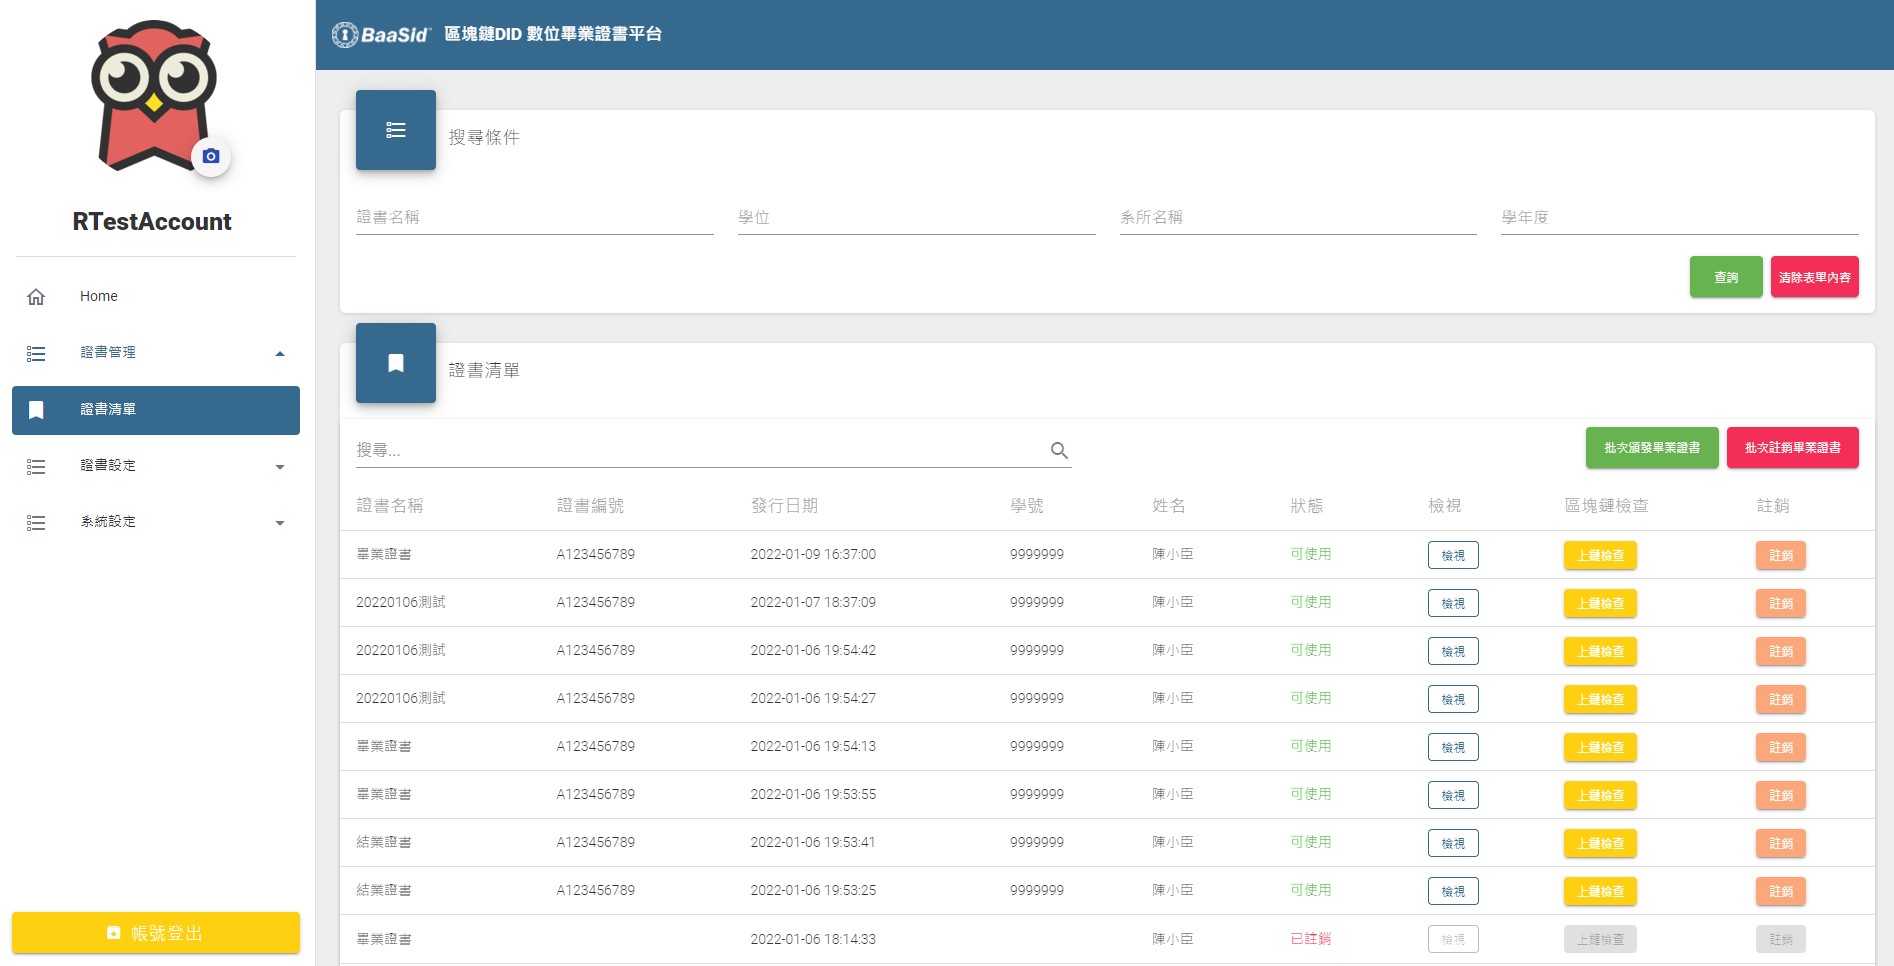Log out with the yellow 帳號登出 button
Image resolution: width=1894 pixels, height=966 pixels.
(x=156, y=933)
